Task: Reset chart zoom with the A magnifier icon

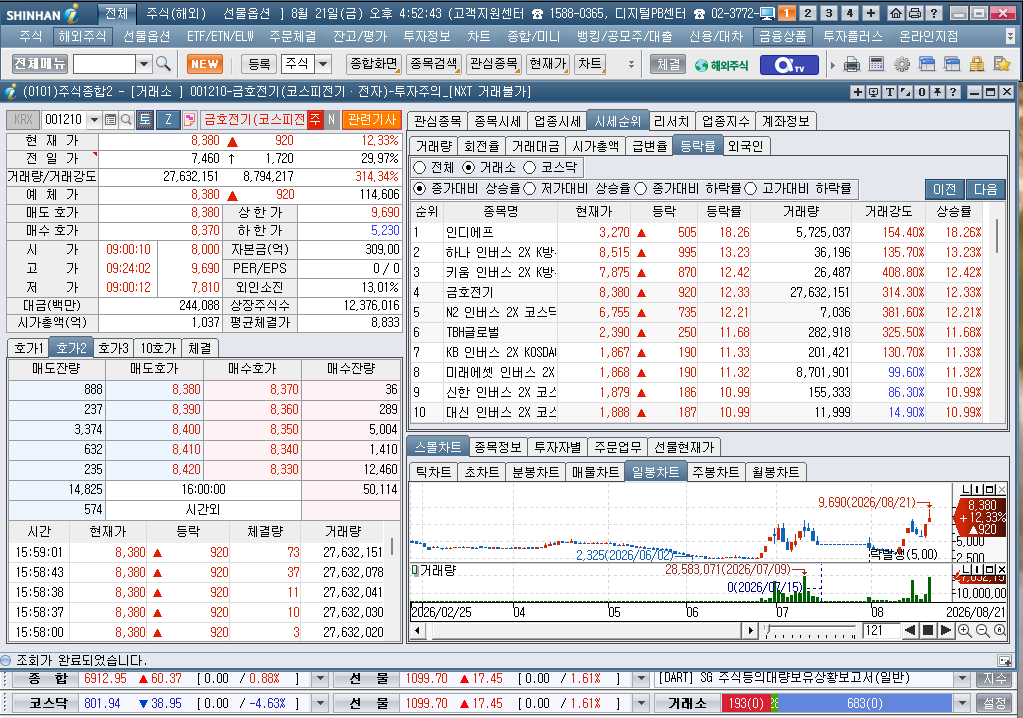Action: [1000, 631]
